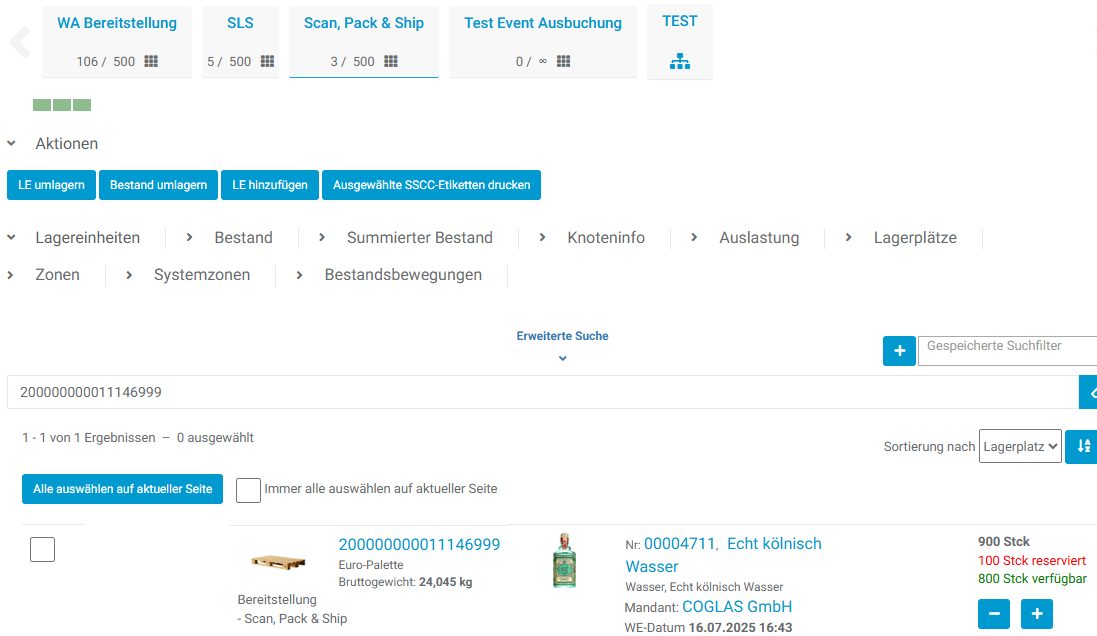This screenshot has width=1097, height=636.
Task: Click grid icon in WA Bereitstellung tile
Action: coord(151,62)
